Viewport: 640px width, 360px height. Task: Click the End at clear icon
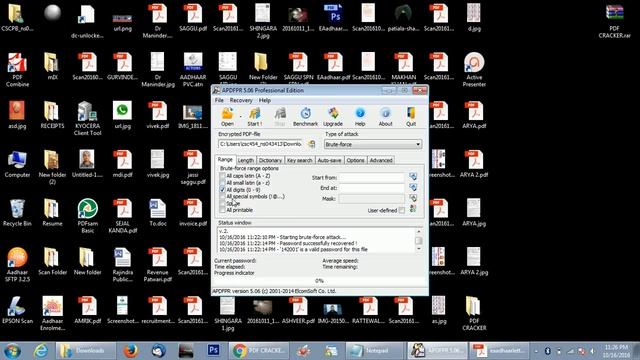click(x=413, y=187)
